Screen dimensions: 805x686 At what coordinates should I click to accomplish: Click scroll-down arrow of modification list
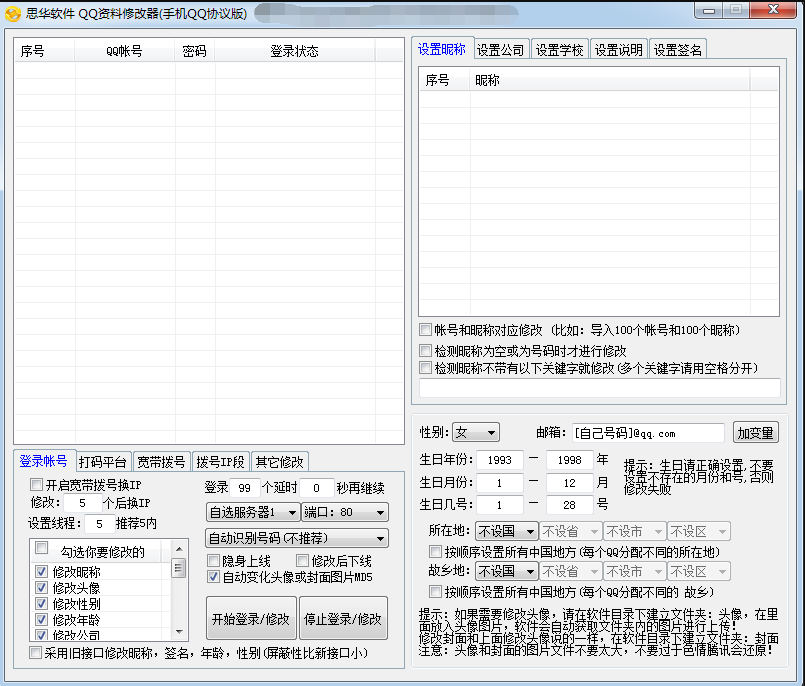[179, 632]
